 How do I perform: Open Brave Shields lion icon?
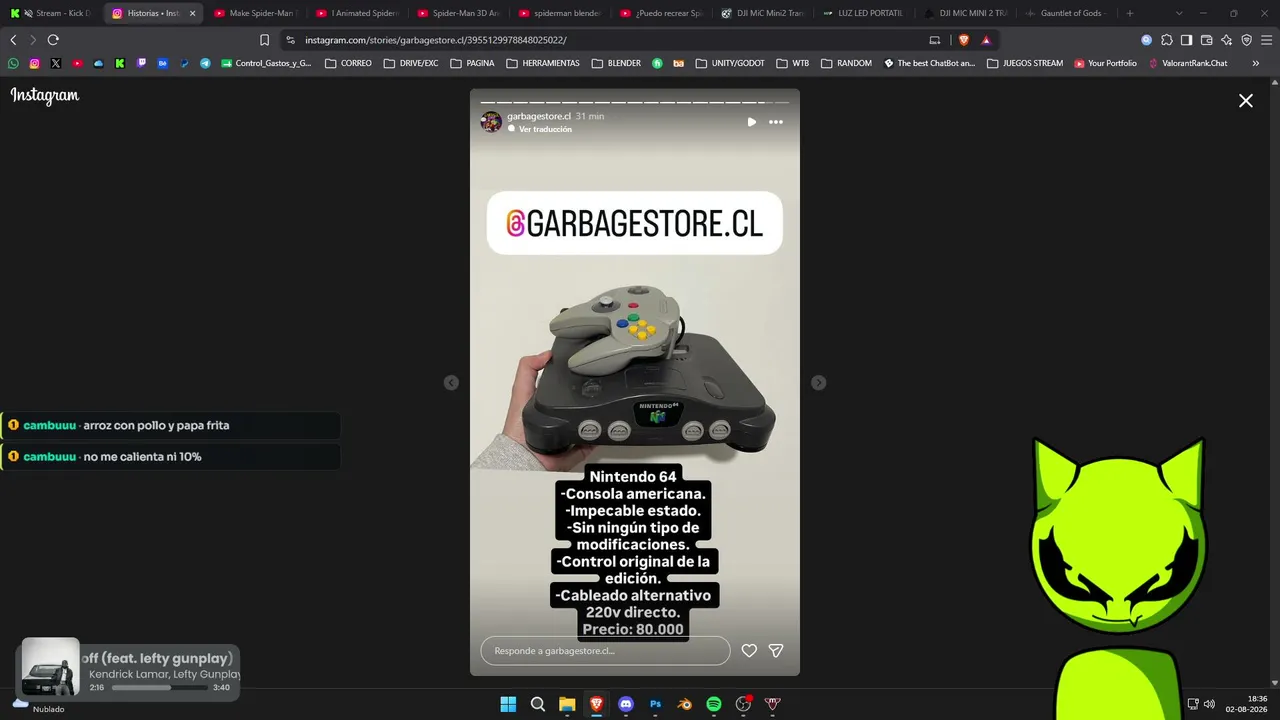pos(964,40)
